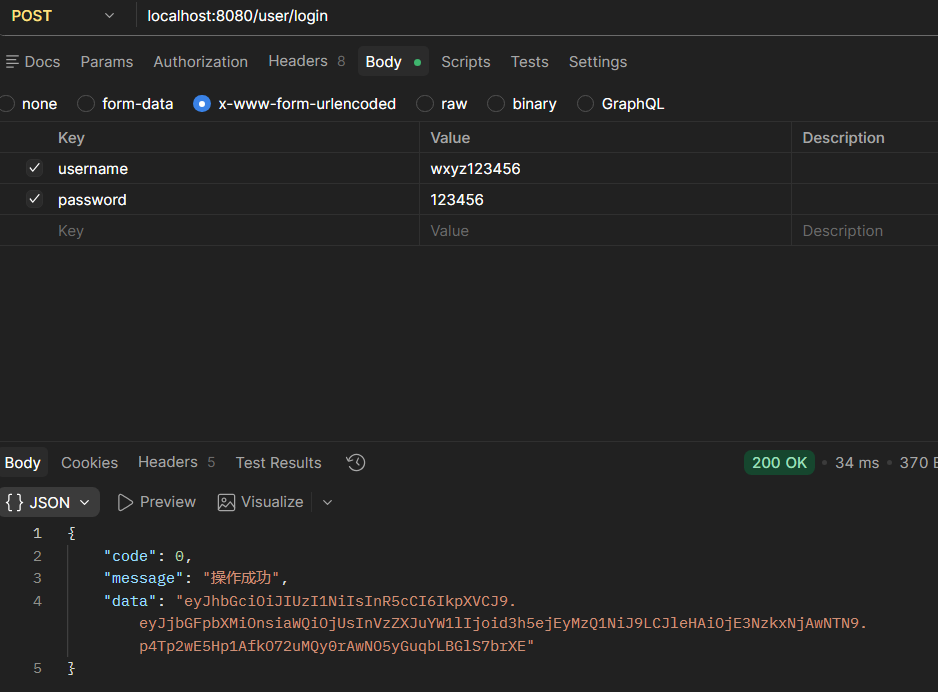Select the raw body radio button

point(425,103)
